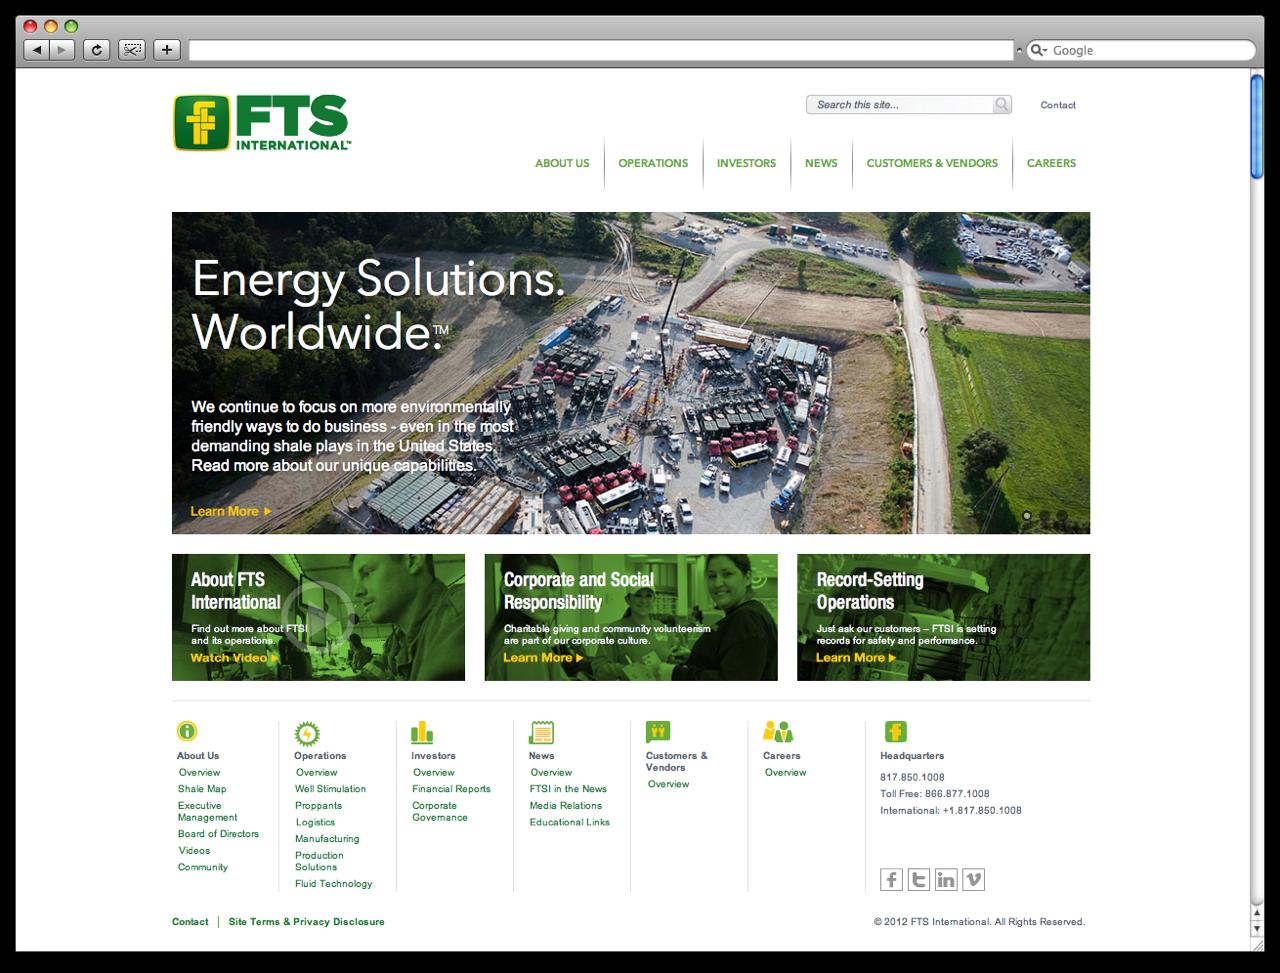Viewport: 1280px width, 973px height.
Task: Click the FTS International logo
Action: 261,123
